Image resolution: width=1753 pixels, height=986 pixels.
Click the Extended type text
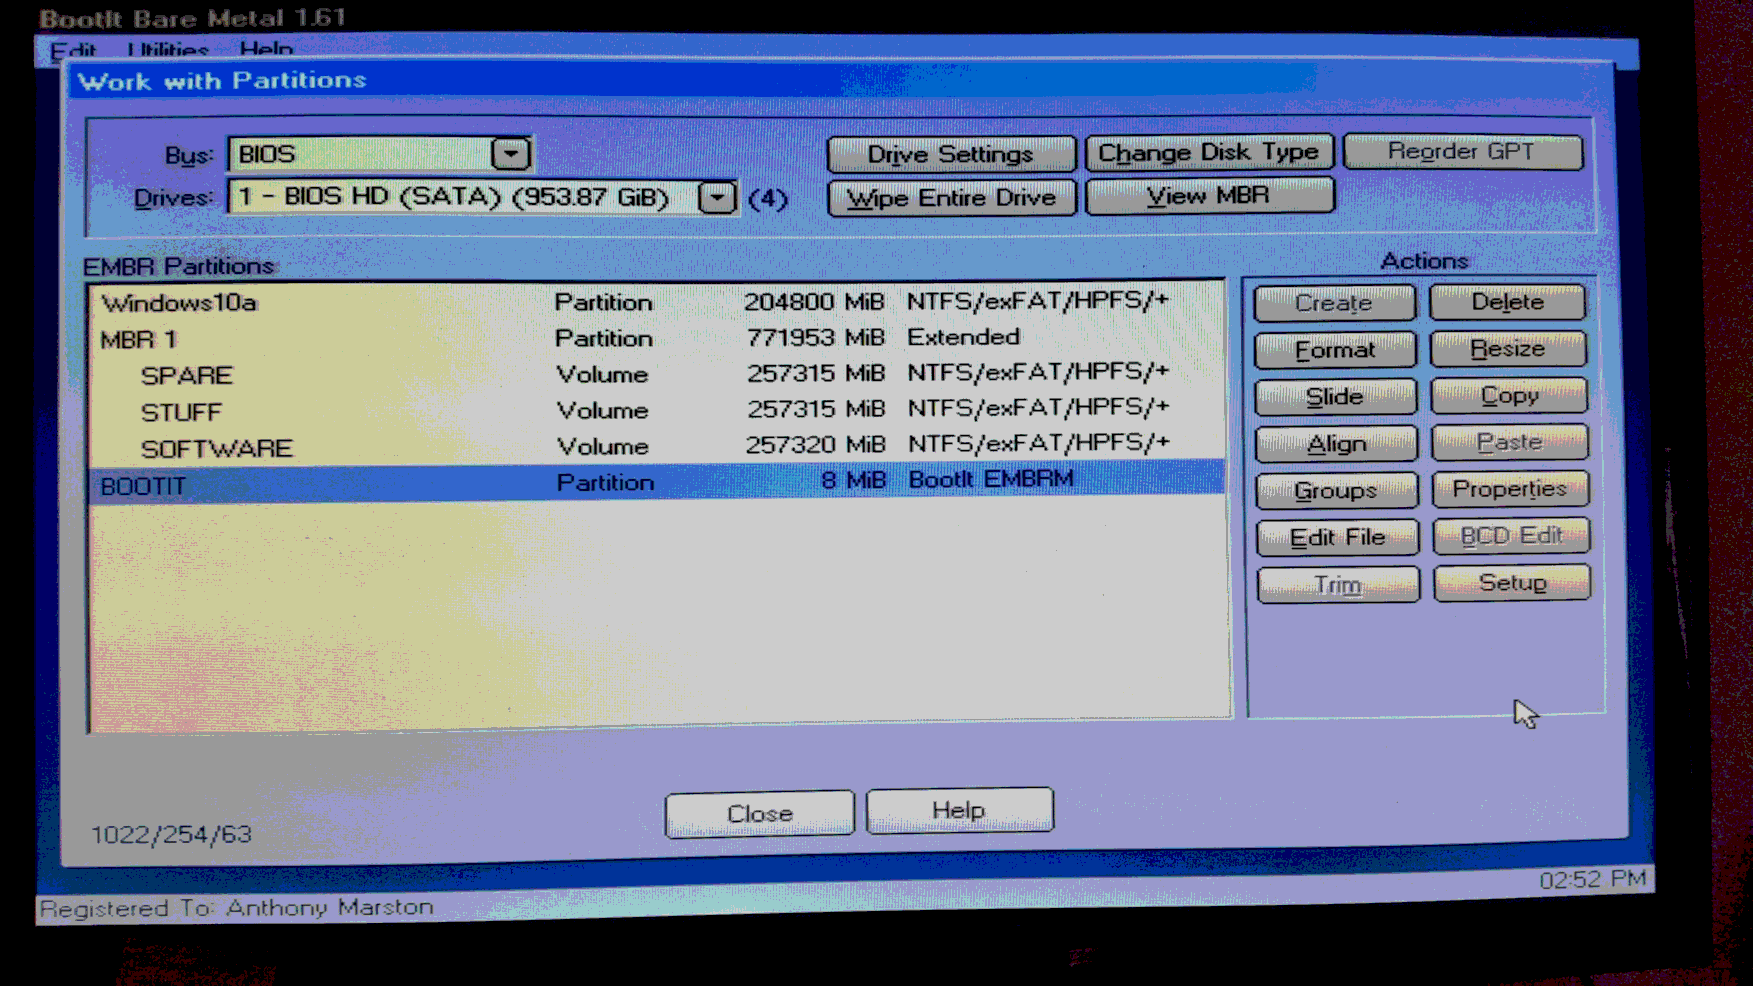(x=963, y=337)
